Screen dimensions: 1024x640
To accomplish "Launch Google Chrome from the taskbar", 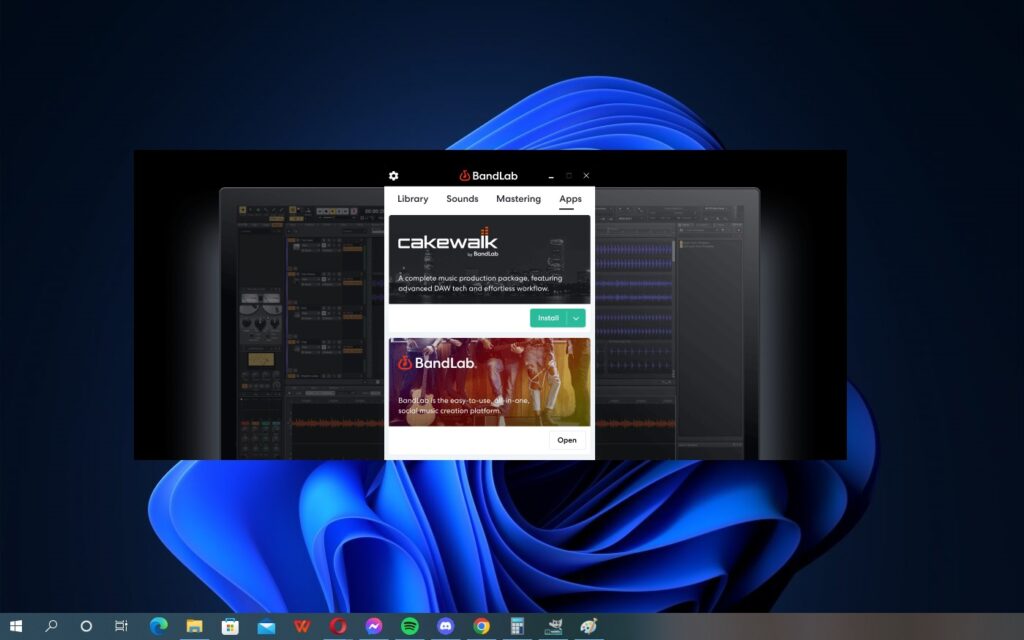I will 481,626.
